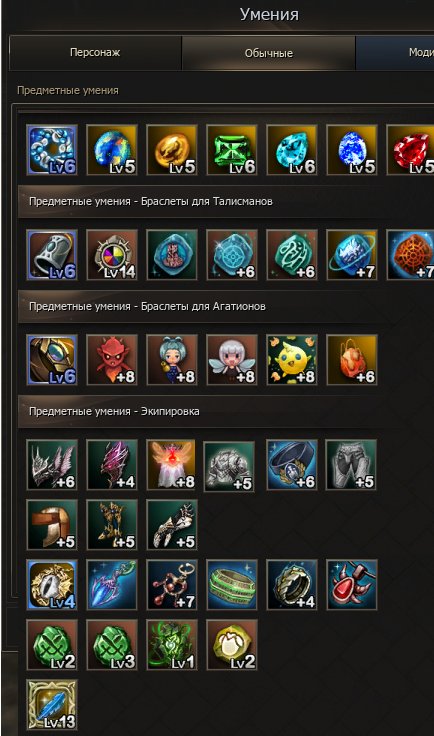
Task: Click the orange backpack agathion +6 icon
Action: [352, 360]
